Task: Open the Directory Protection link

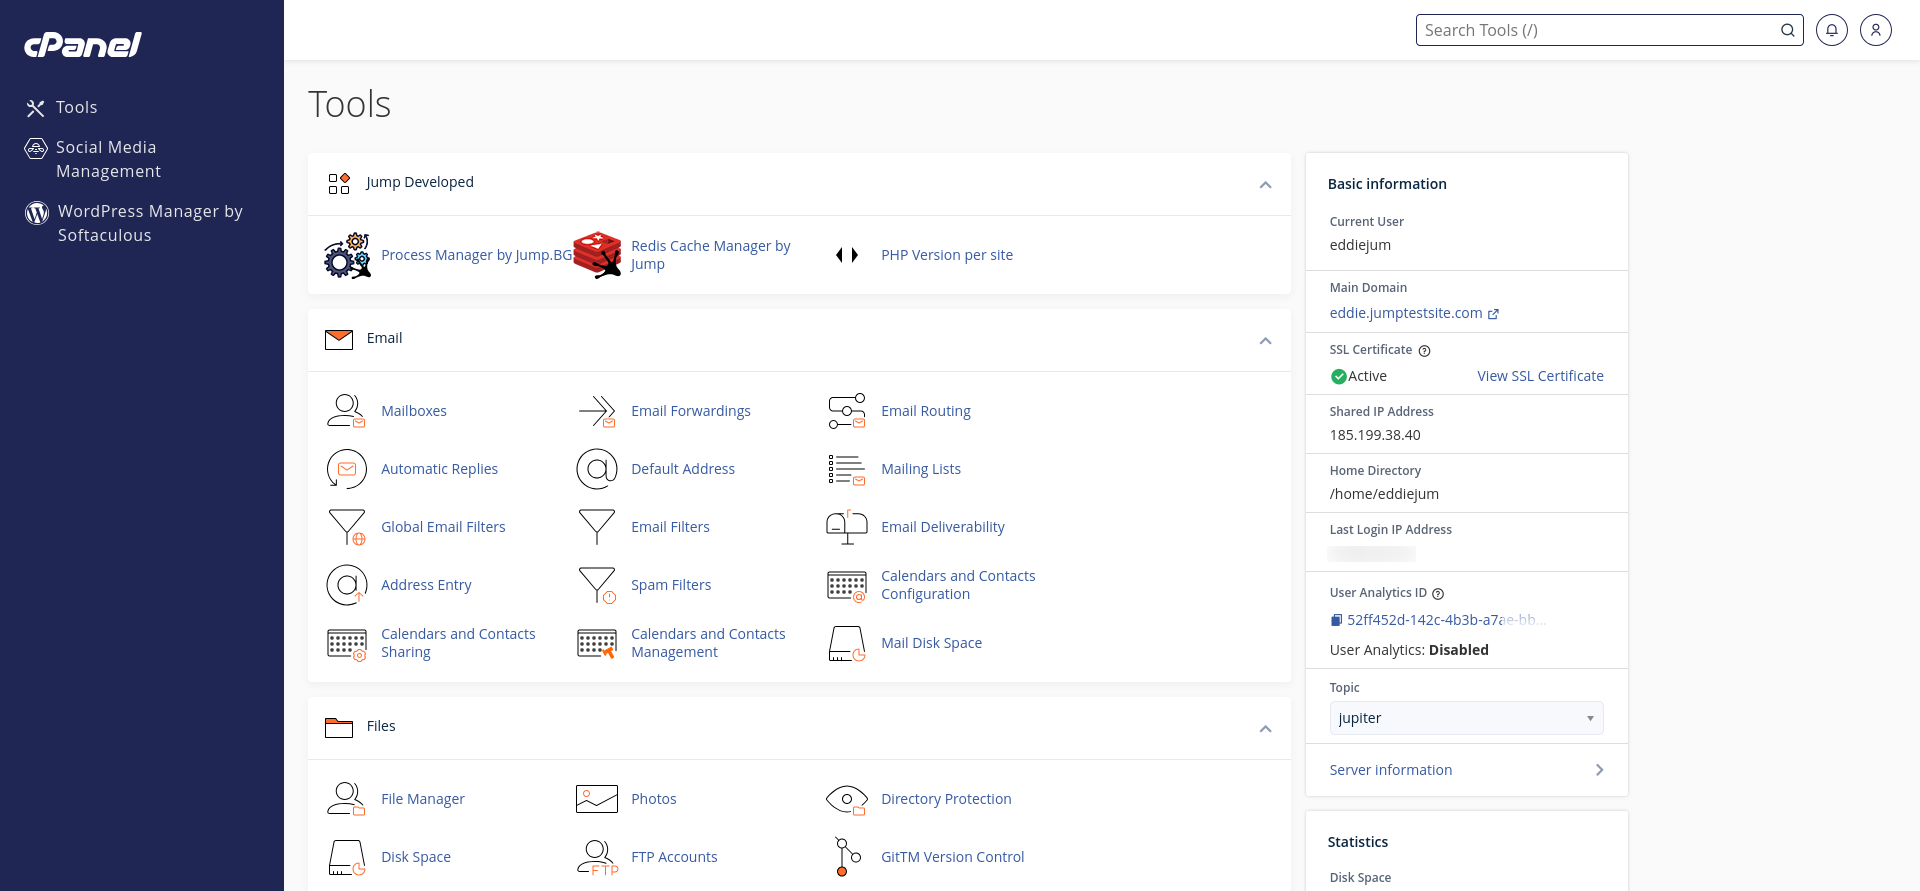Action: [x=946, y=799]
